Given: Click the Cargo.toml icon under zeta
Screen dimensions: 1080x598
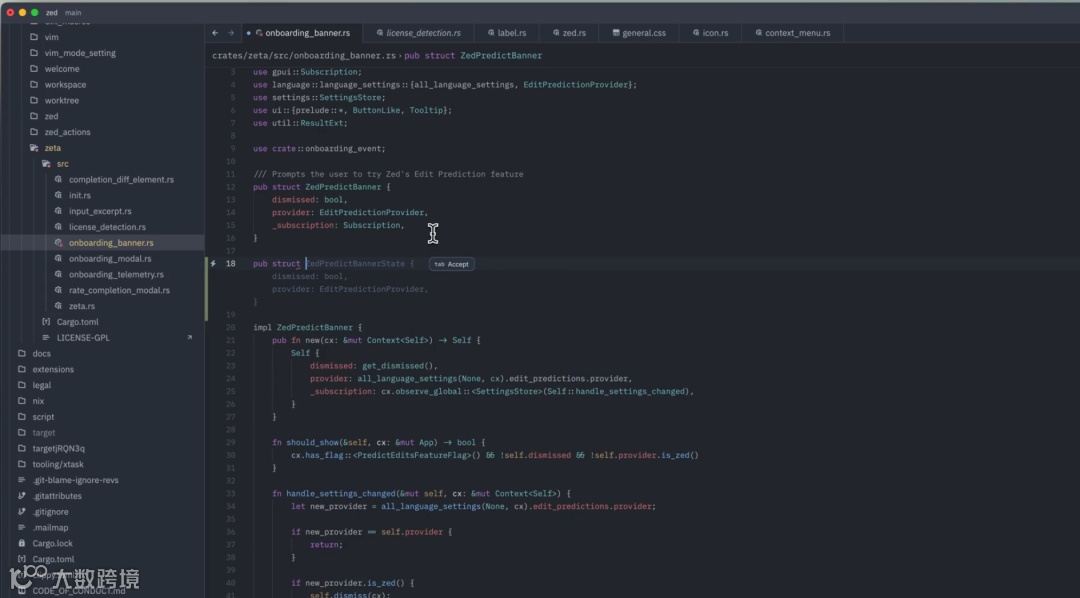Looking at the screenshot, I should (46, 322).
